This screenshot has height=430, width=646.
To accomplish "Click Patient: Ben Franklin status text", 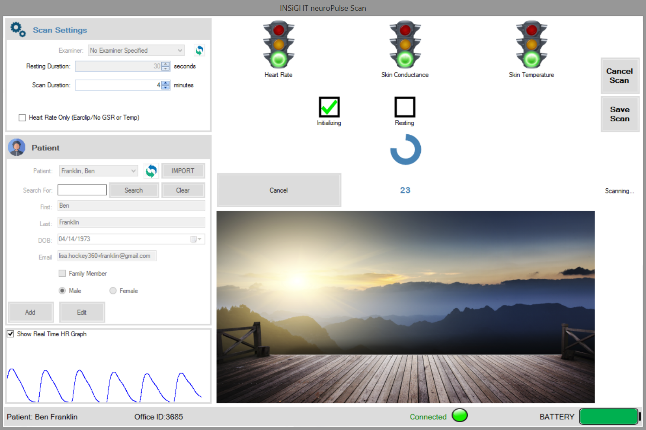I will (x=42, y=417).
